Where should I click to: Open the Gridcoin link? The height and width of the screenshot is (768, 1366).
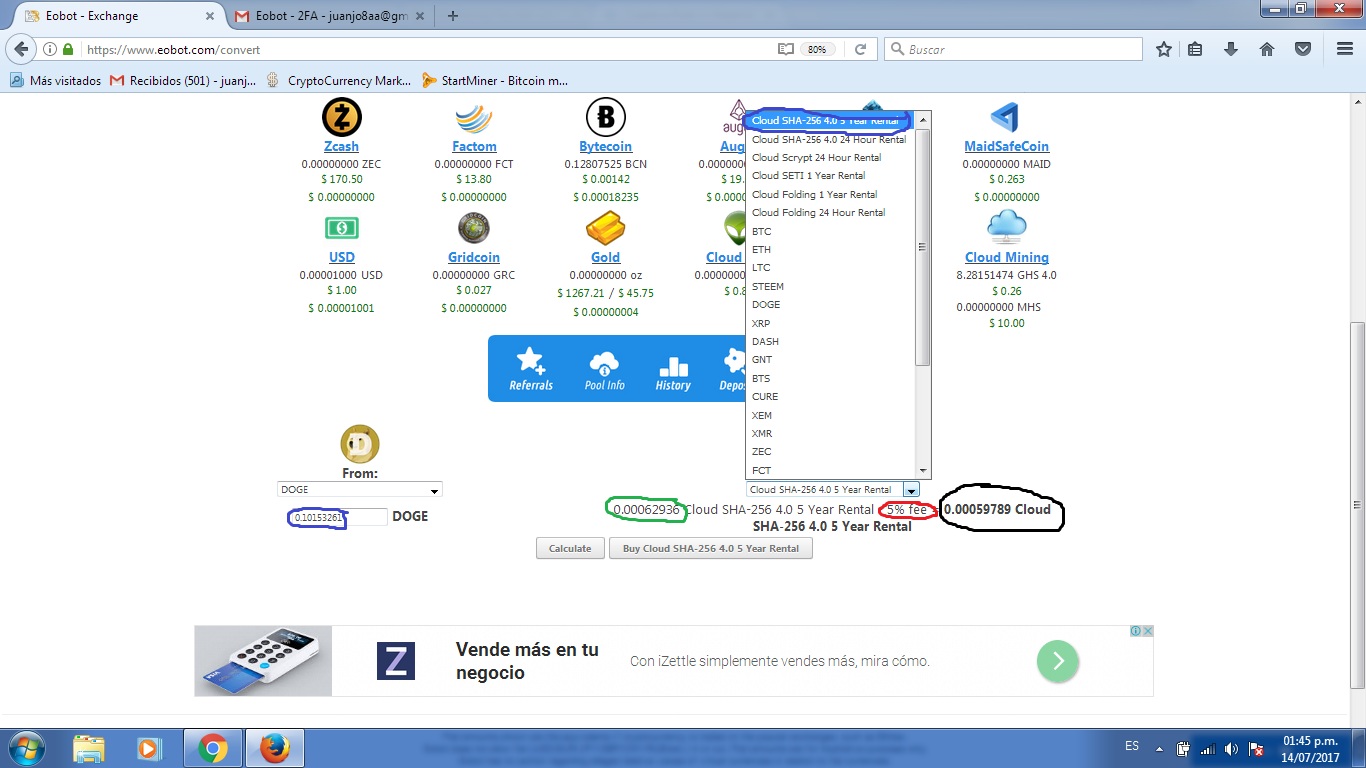click(x=474, y=257)
